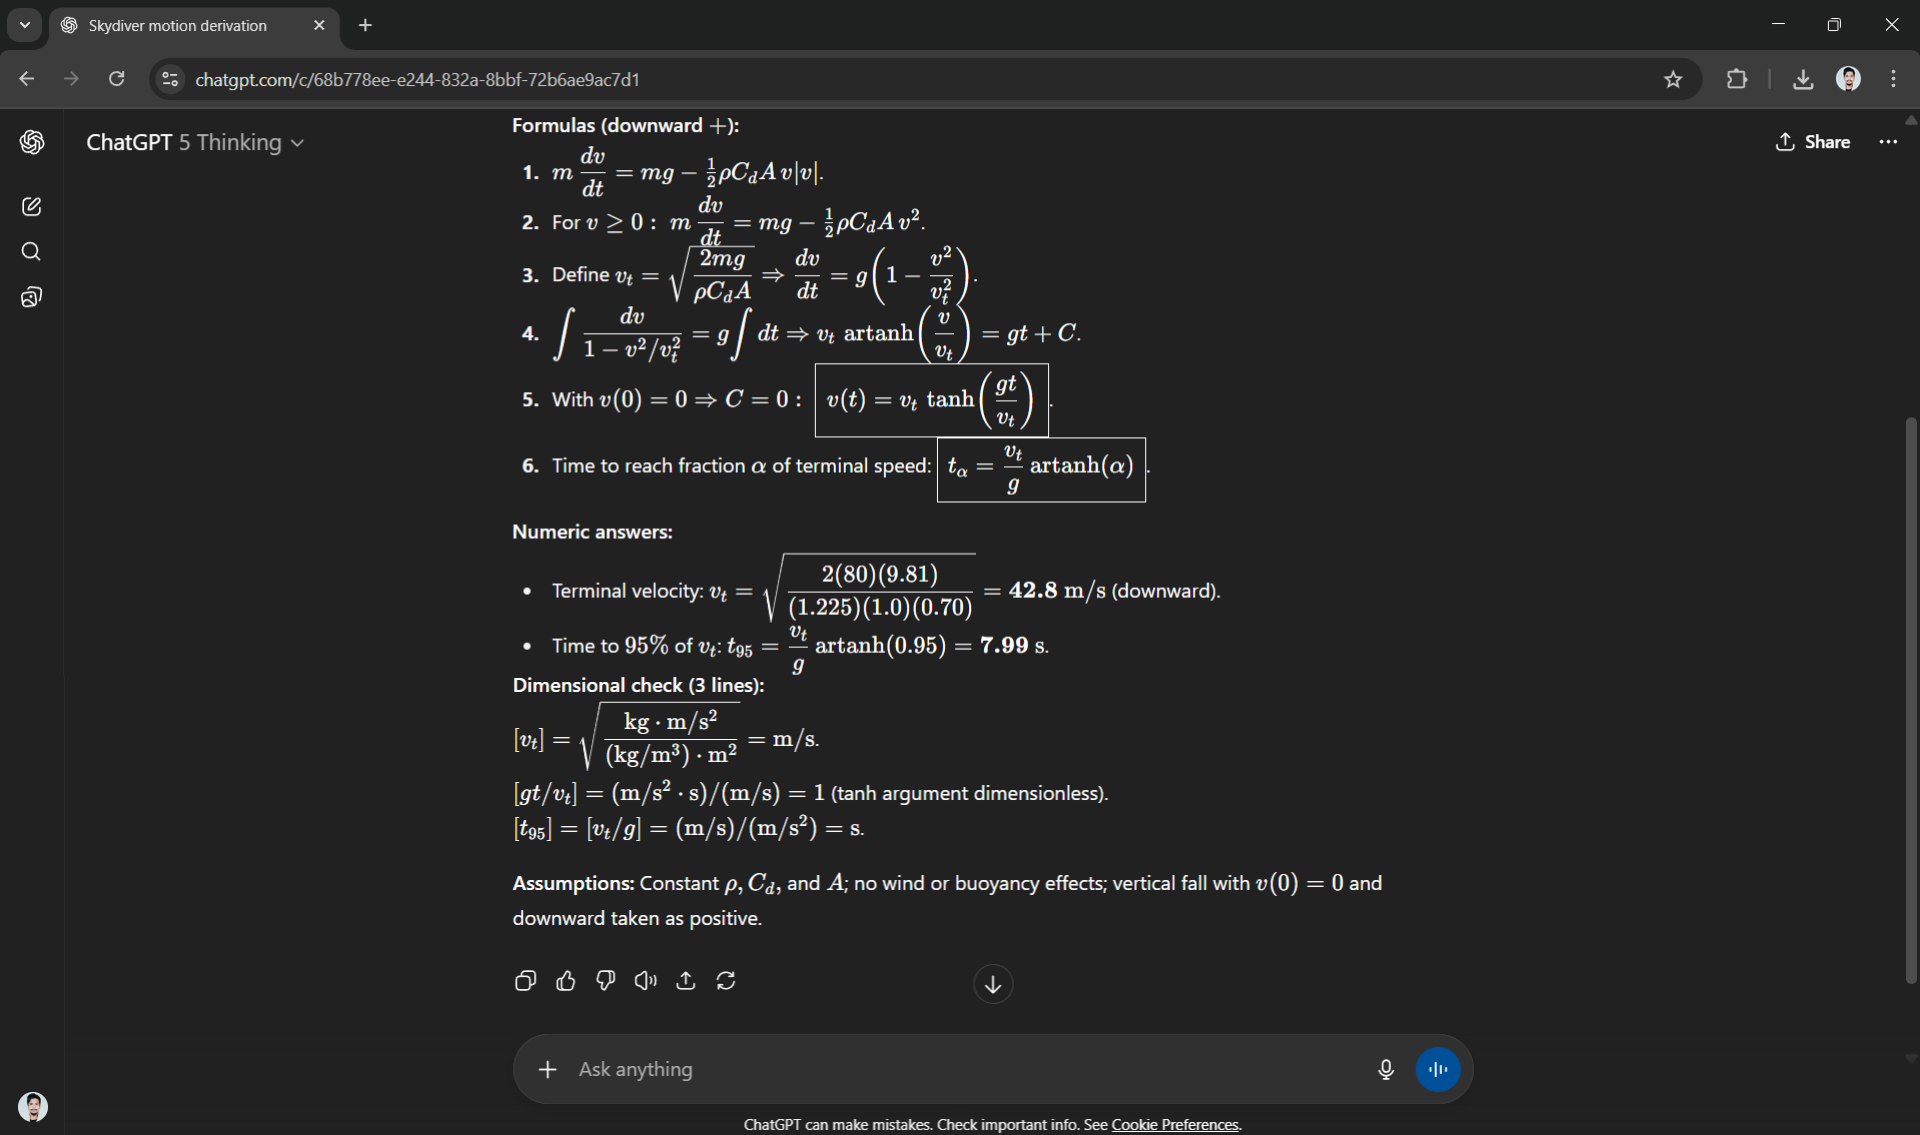
Task: Open chat search in the sidebar
Action: (31, 252)
